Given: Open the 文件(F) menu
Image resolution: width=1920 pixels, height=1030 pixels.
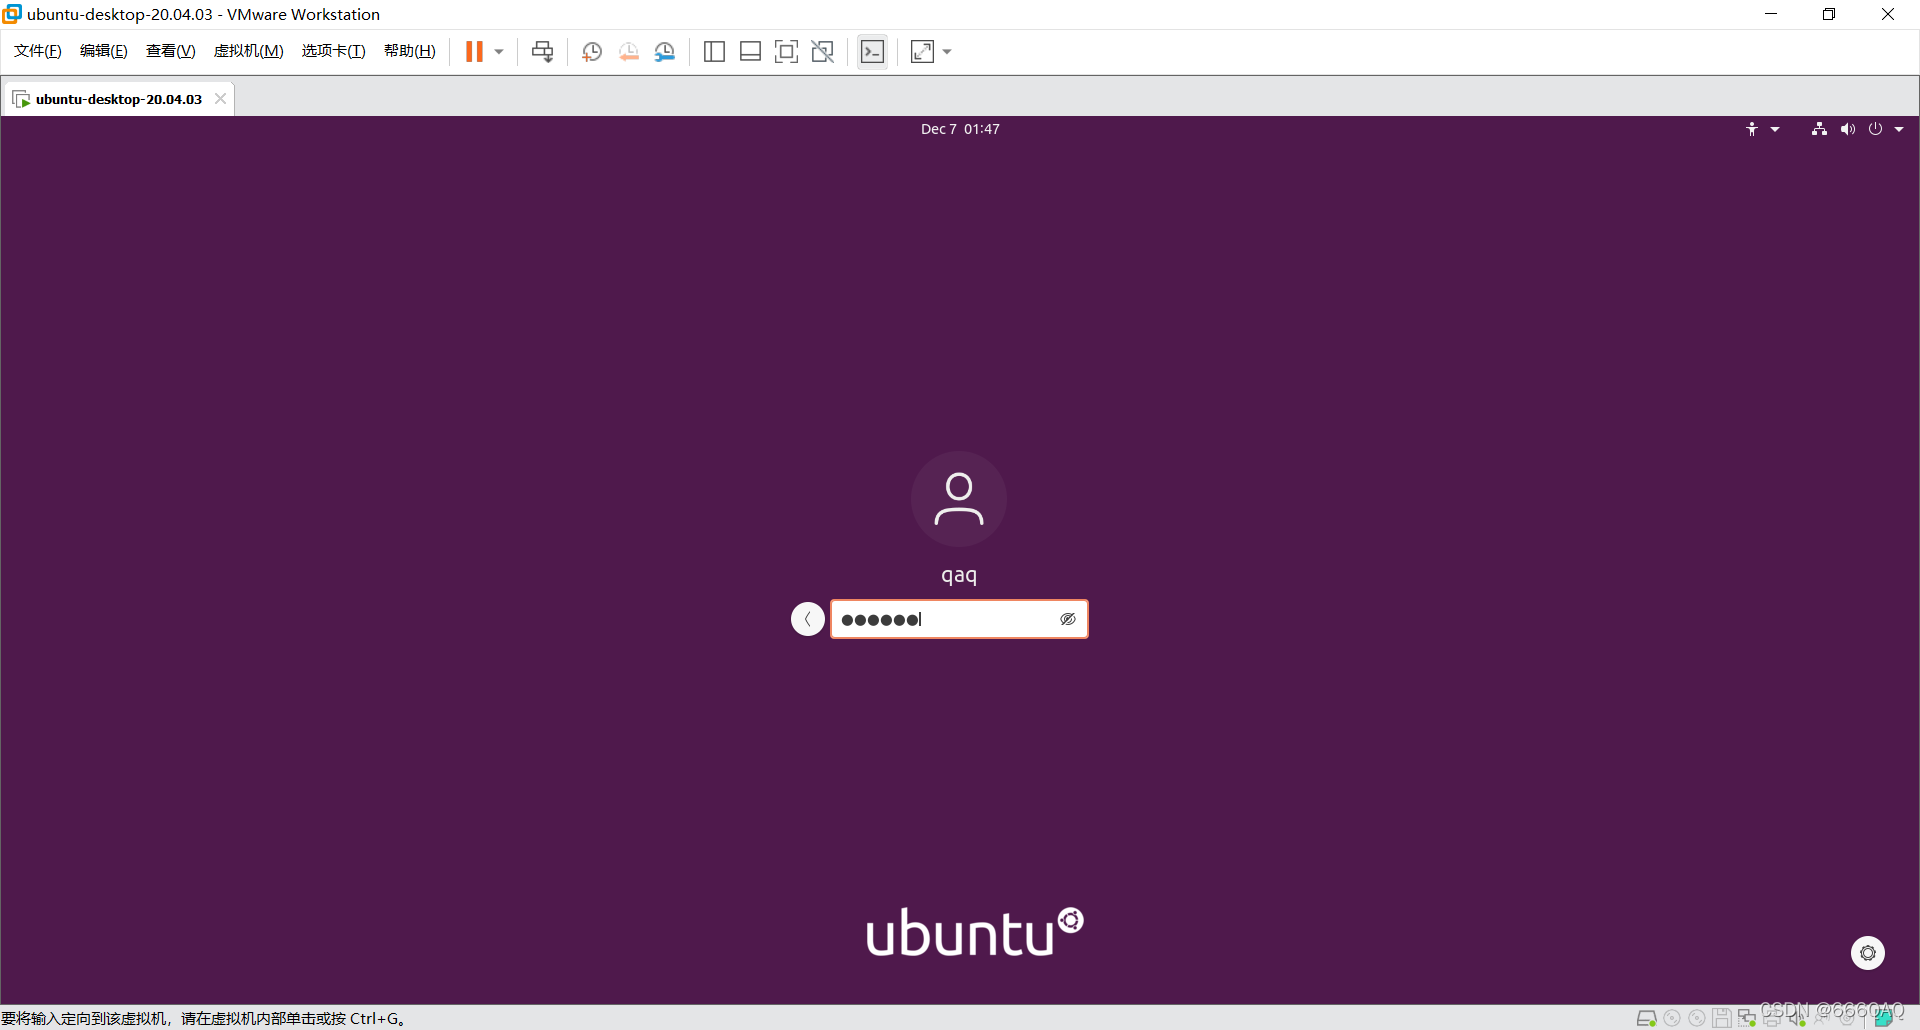Looking at the screenshot, I should pyautogui.click(x=38, y=51).
